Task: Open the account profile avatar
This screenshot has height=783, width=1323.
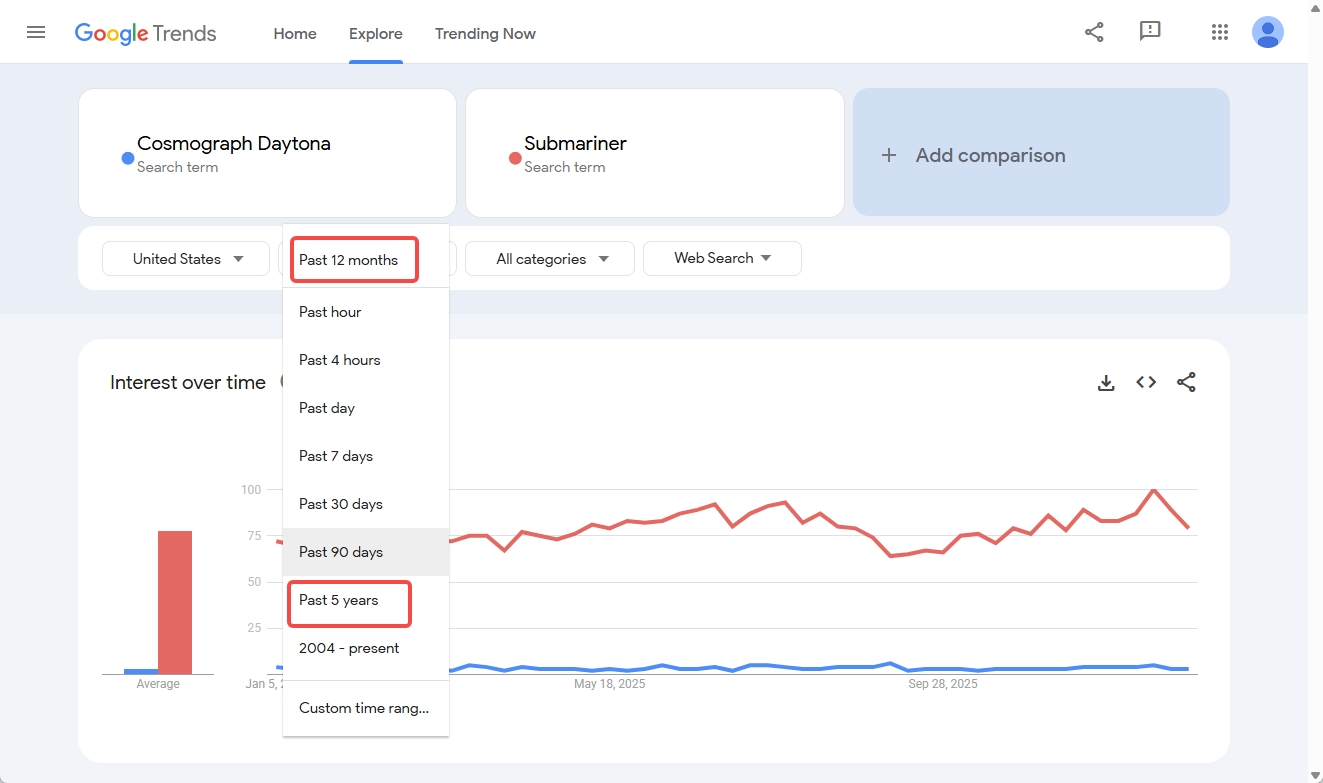Action: pos(1267,32)
